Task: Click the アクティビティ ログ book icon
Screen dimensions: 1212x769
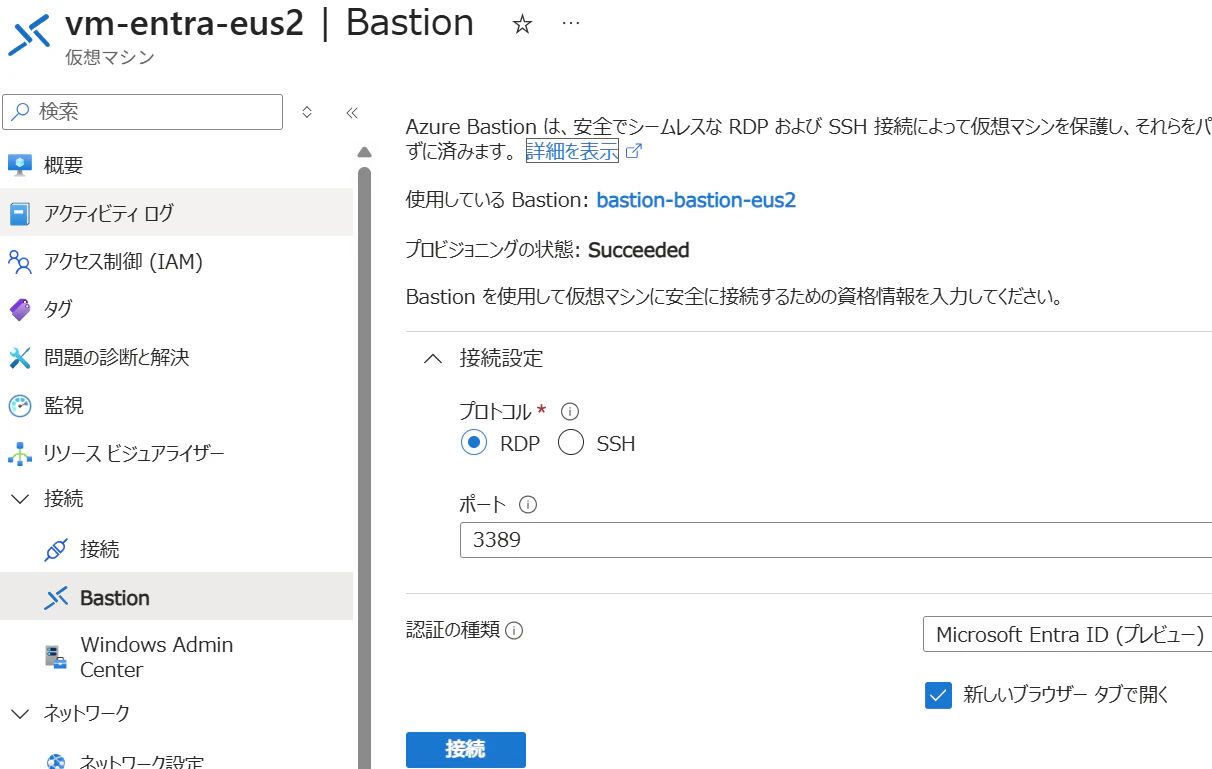Action: (20, 213)
